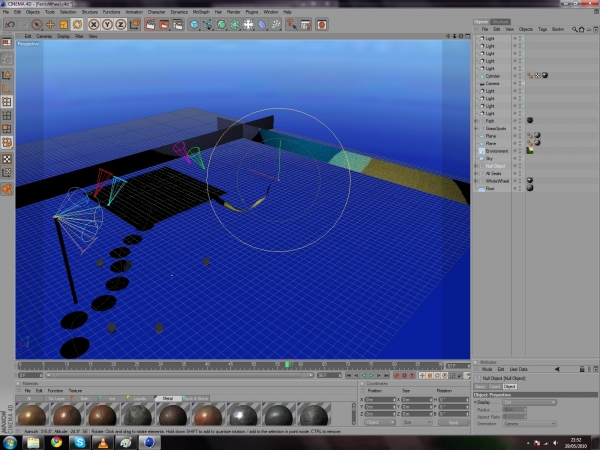
Task: Click the Environment object's texture tag
Action: [x=530, y=150]
